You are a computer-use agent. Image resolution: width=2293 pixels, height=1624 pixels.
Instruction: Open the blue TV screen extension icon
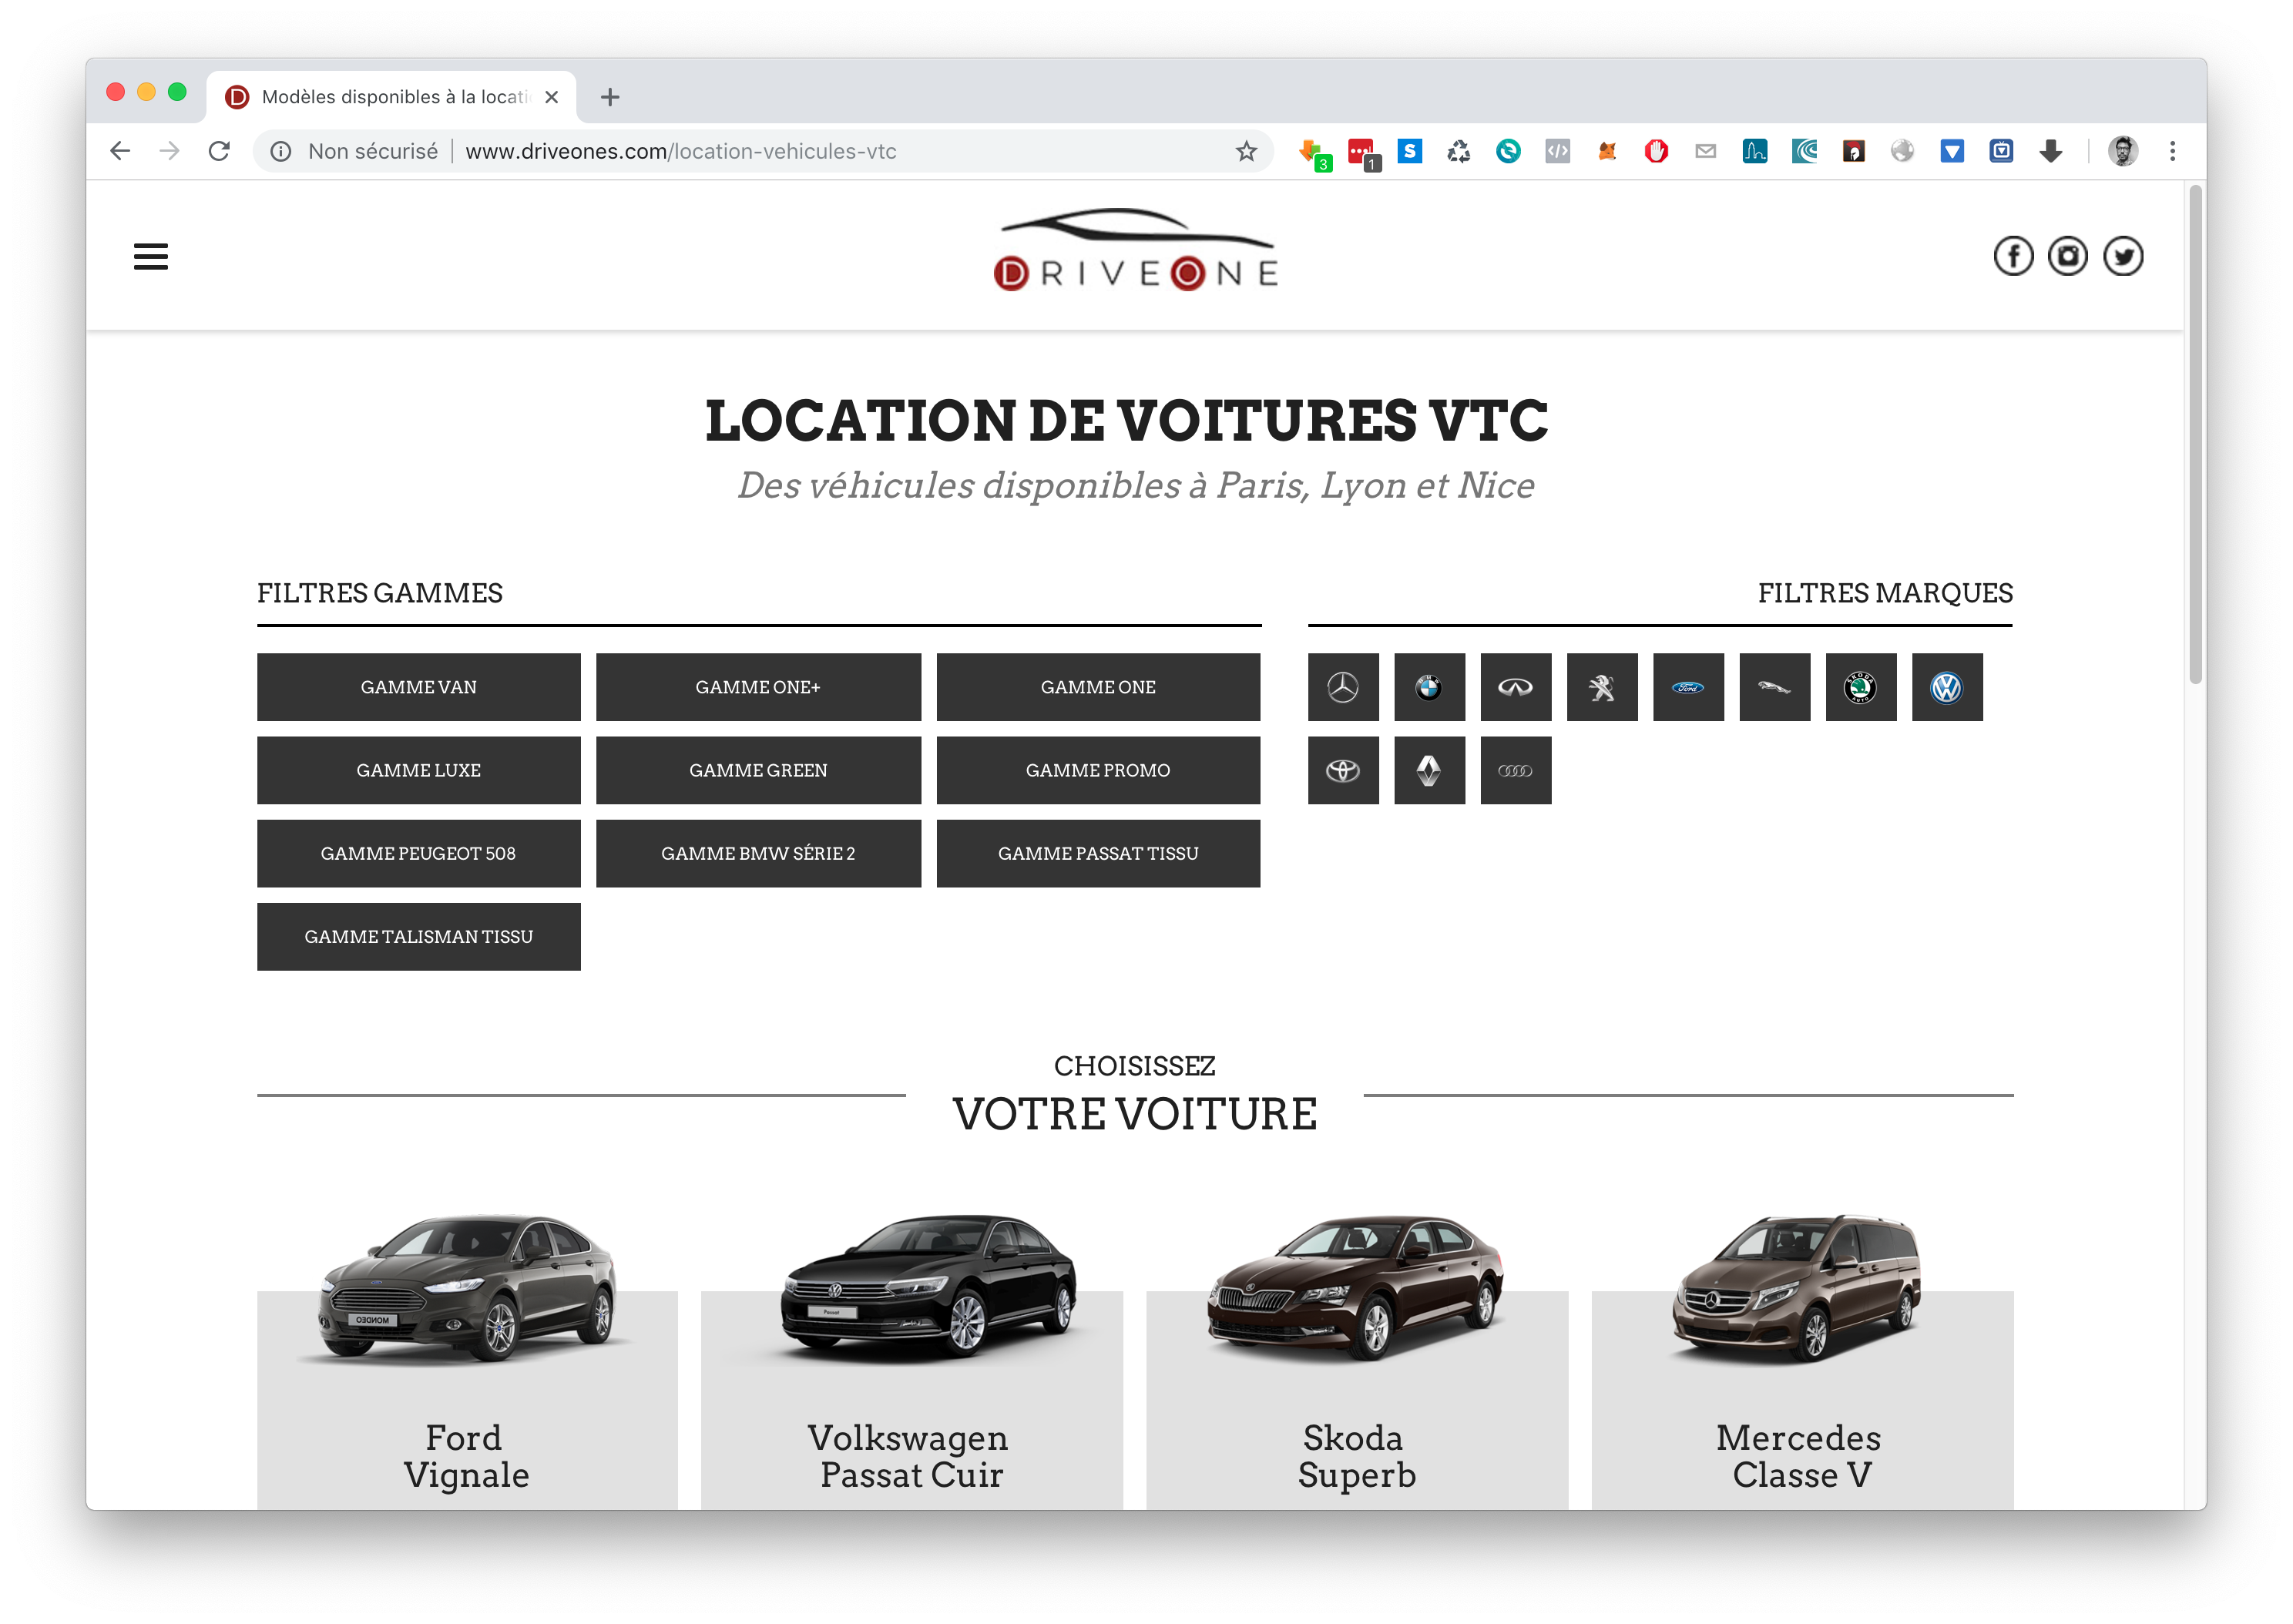click(2001, 151)
